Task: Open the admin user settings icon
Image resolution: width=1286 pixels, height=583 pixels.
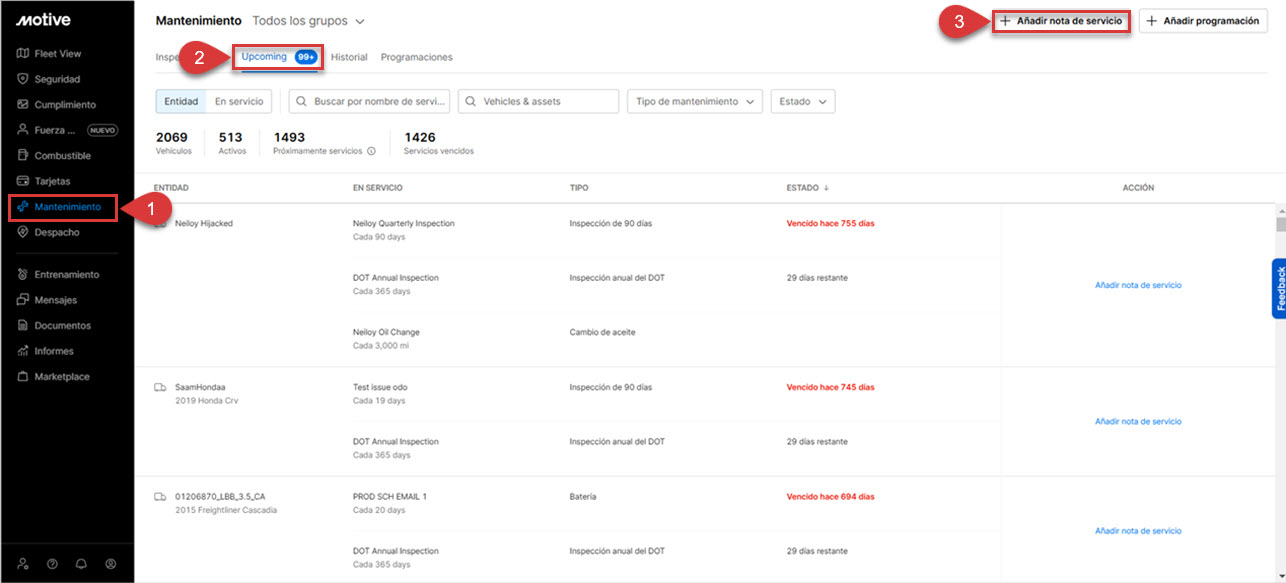Action: tap(23, 564)
